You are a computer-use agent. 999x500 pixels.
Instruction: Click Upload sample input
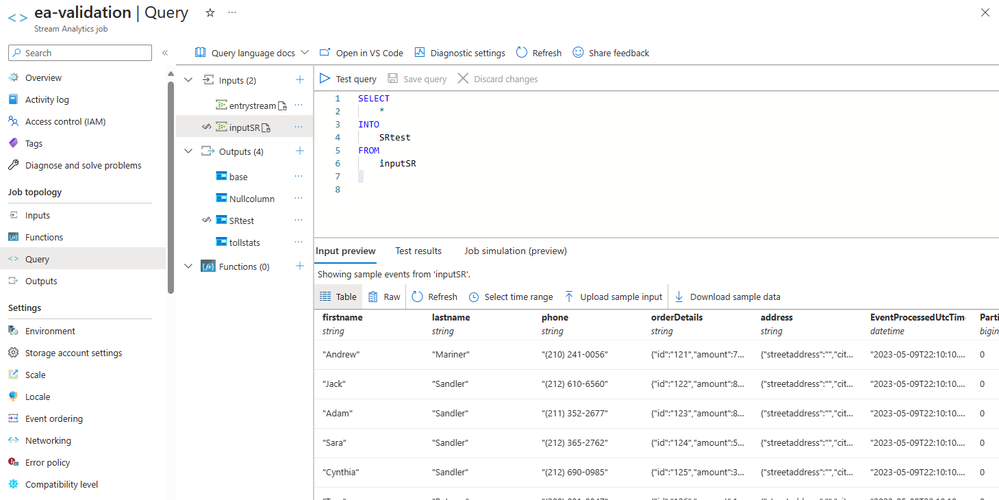(612, 297)
